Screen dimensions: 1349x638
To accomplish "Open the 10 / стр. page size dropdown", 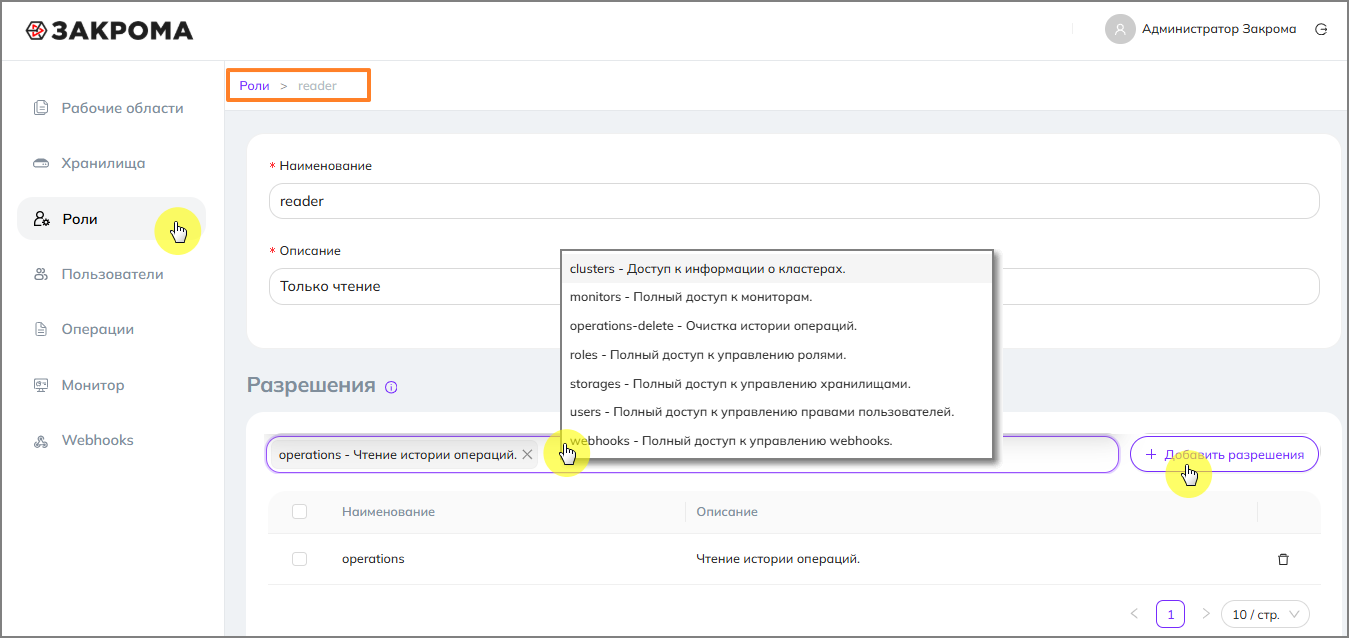I will pos(1265,614).
